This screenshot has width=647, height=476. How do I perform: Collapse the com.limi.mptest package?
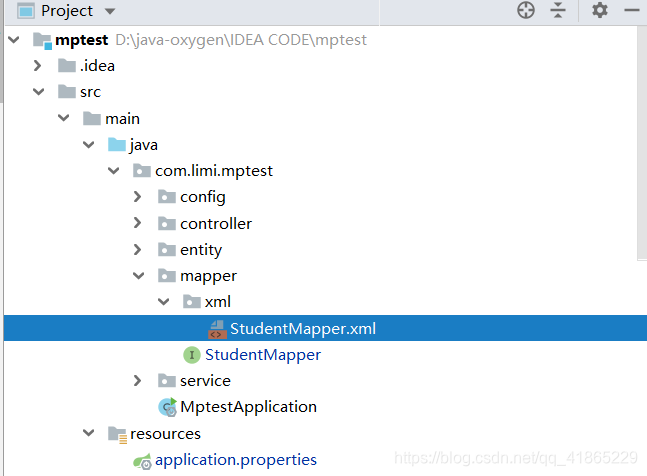click(113, 171)
